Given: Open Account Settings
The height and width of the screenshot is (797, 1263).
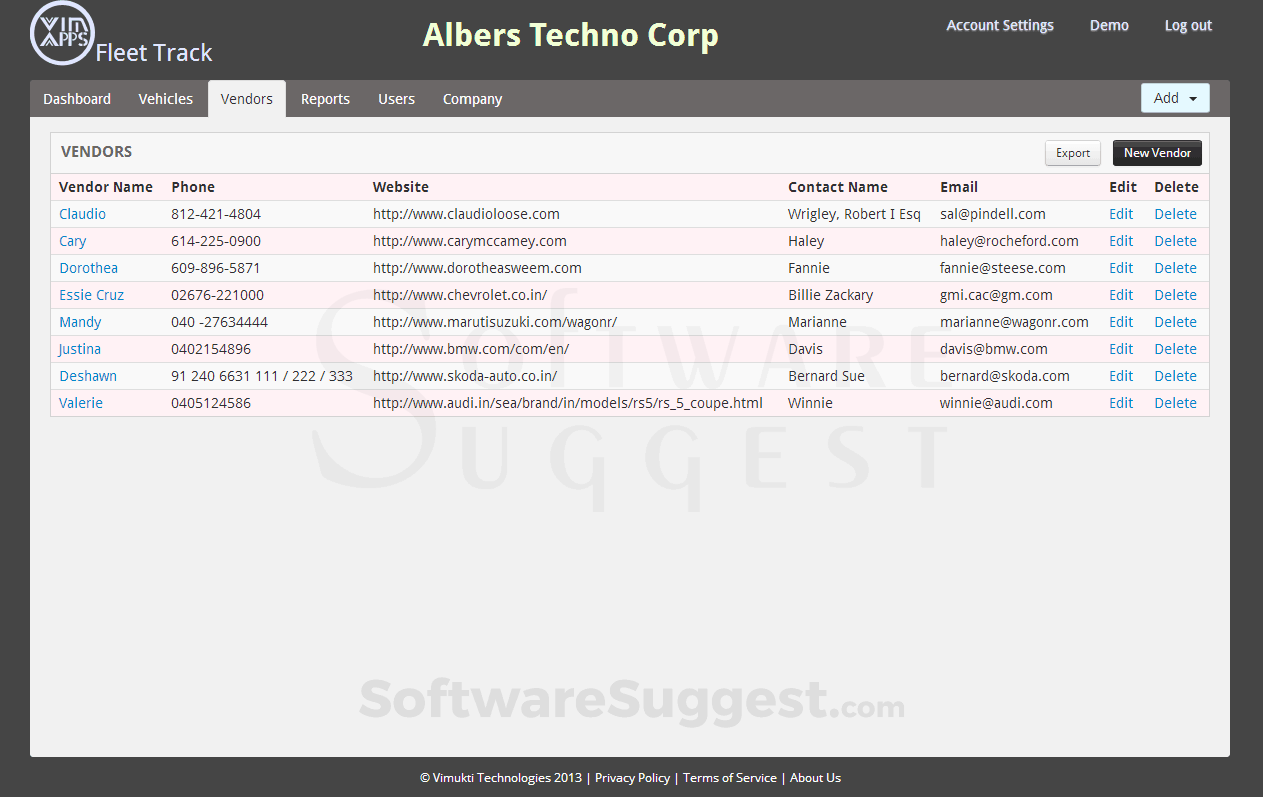Looking at the screenshot, I should (1000, 26).
